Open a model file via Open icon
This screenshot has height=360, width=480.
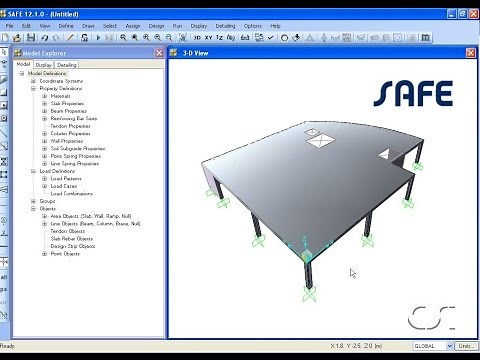click(x=17, y=38)
